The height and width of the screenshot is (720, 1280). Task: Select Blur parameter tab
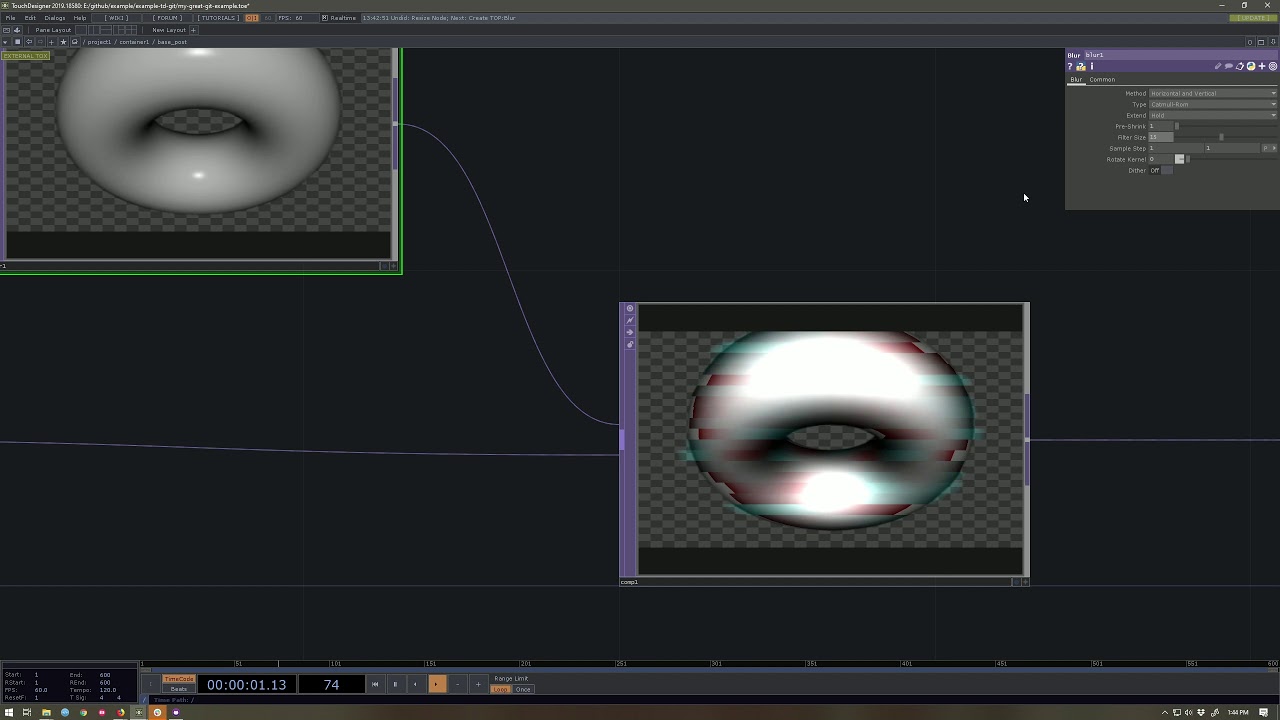click(x=1076, y=80)
